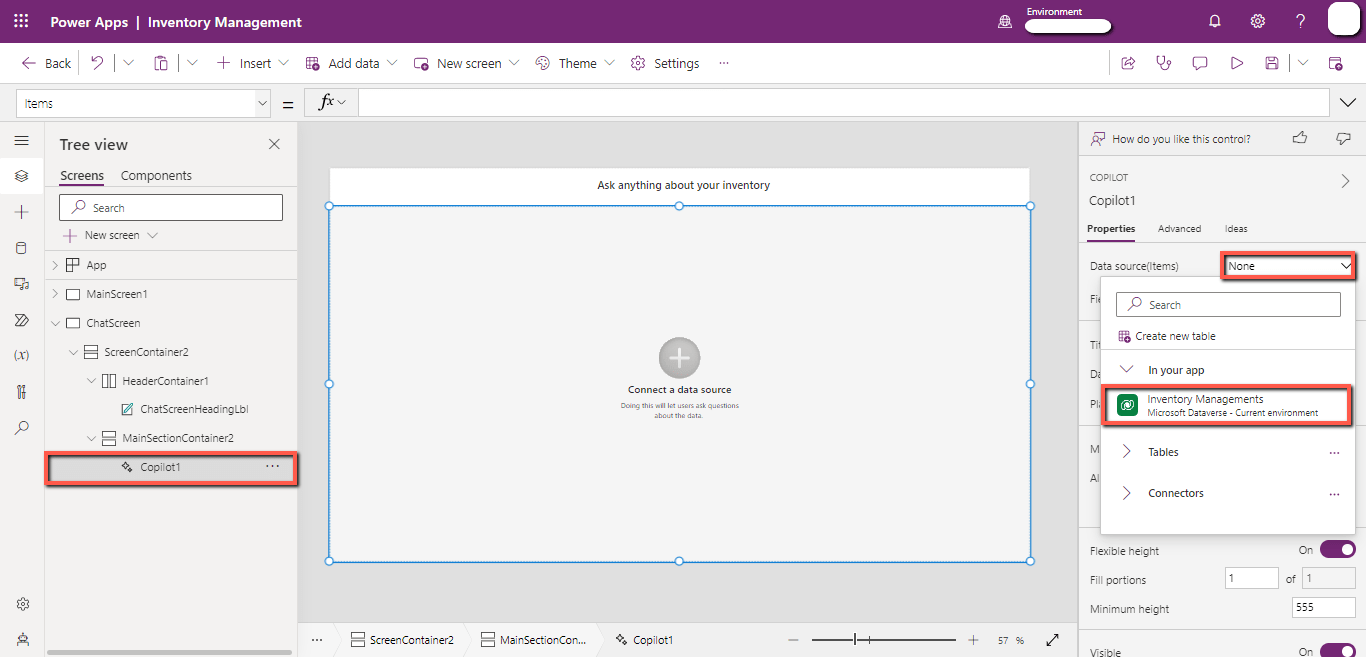The width and height of the screenshot is (1366, 657).
Task: Close the Tree view panel
Action: point(275,144)
